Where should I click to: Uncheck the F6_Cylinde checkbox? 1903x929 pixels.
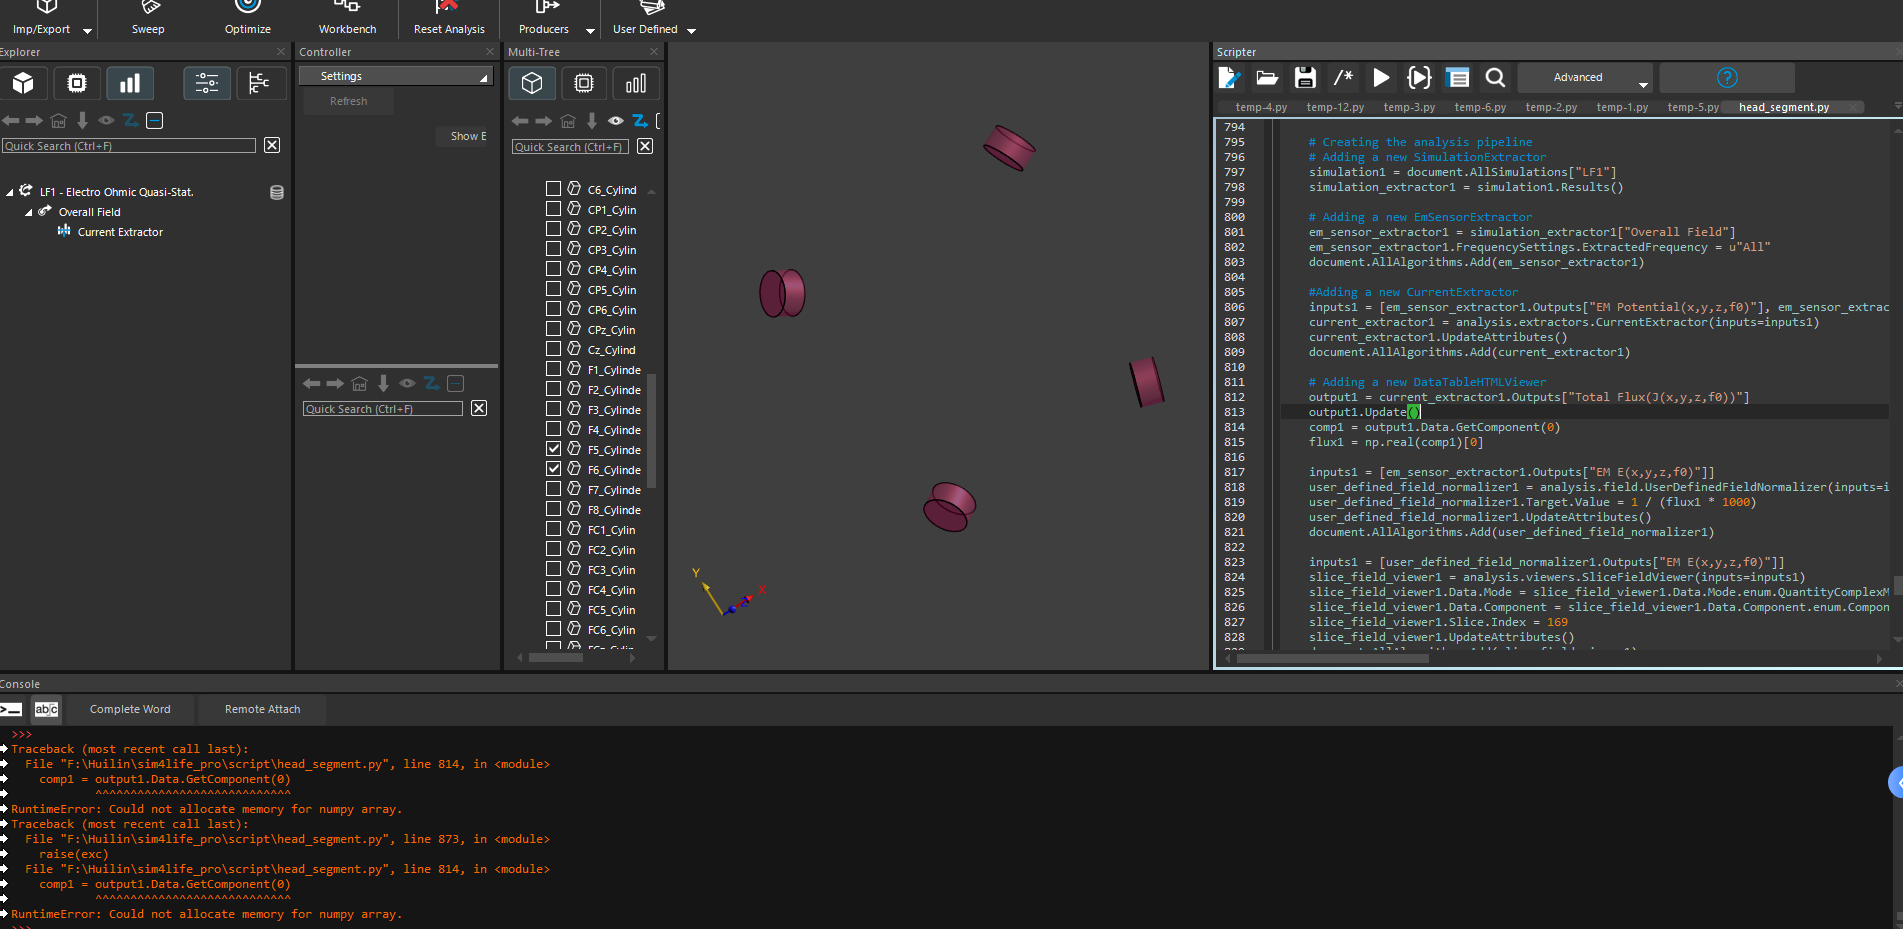[553, 469]
